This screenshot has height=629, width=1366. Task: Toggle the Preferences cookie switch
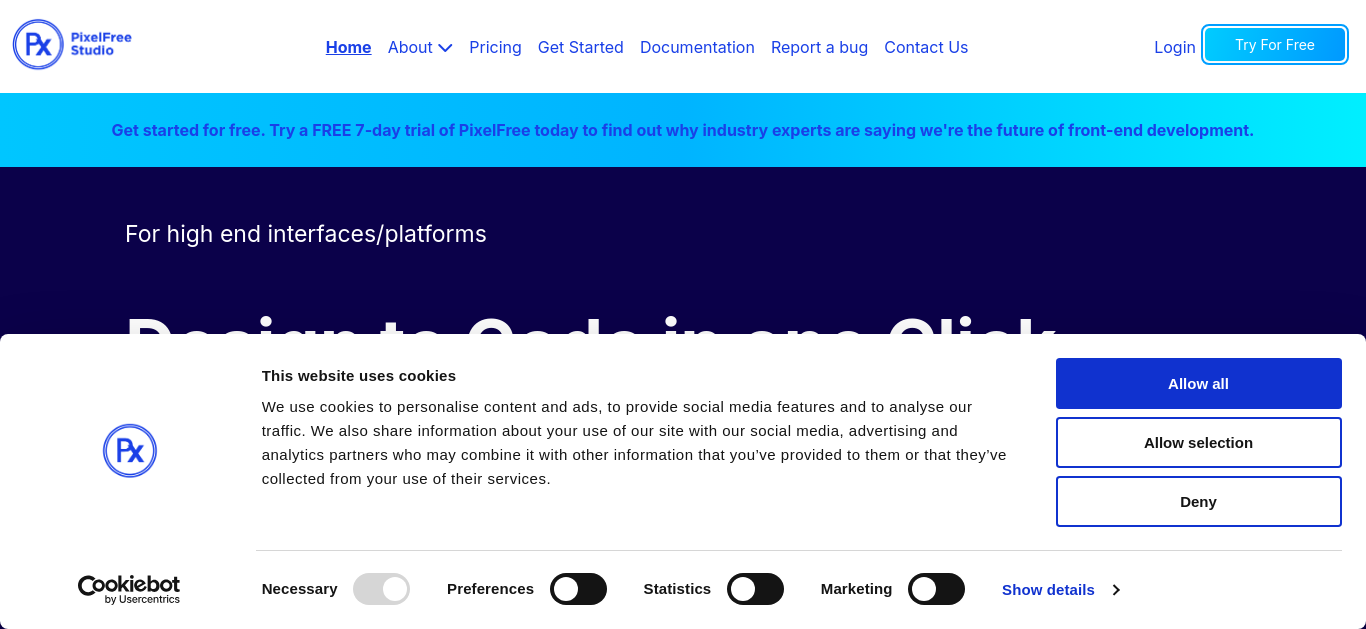(578, 589)
